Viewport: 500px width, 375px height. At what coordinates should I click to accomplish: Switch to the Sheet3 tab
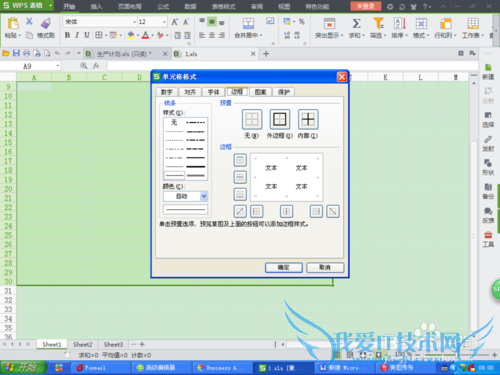point(113,344)
